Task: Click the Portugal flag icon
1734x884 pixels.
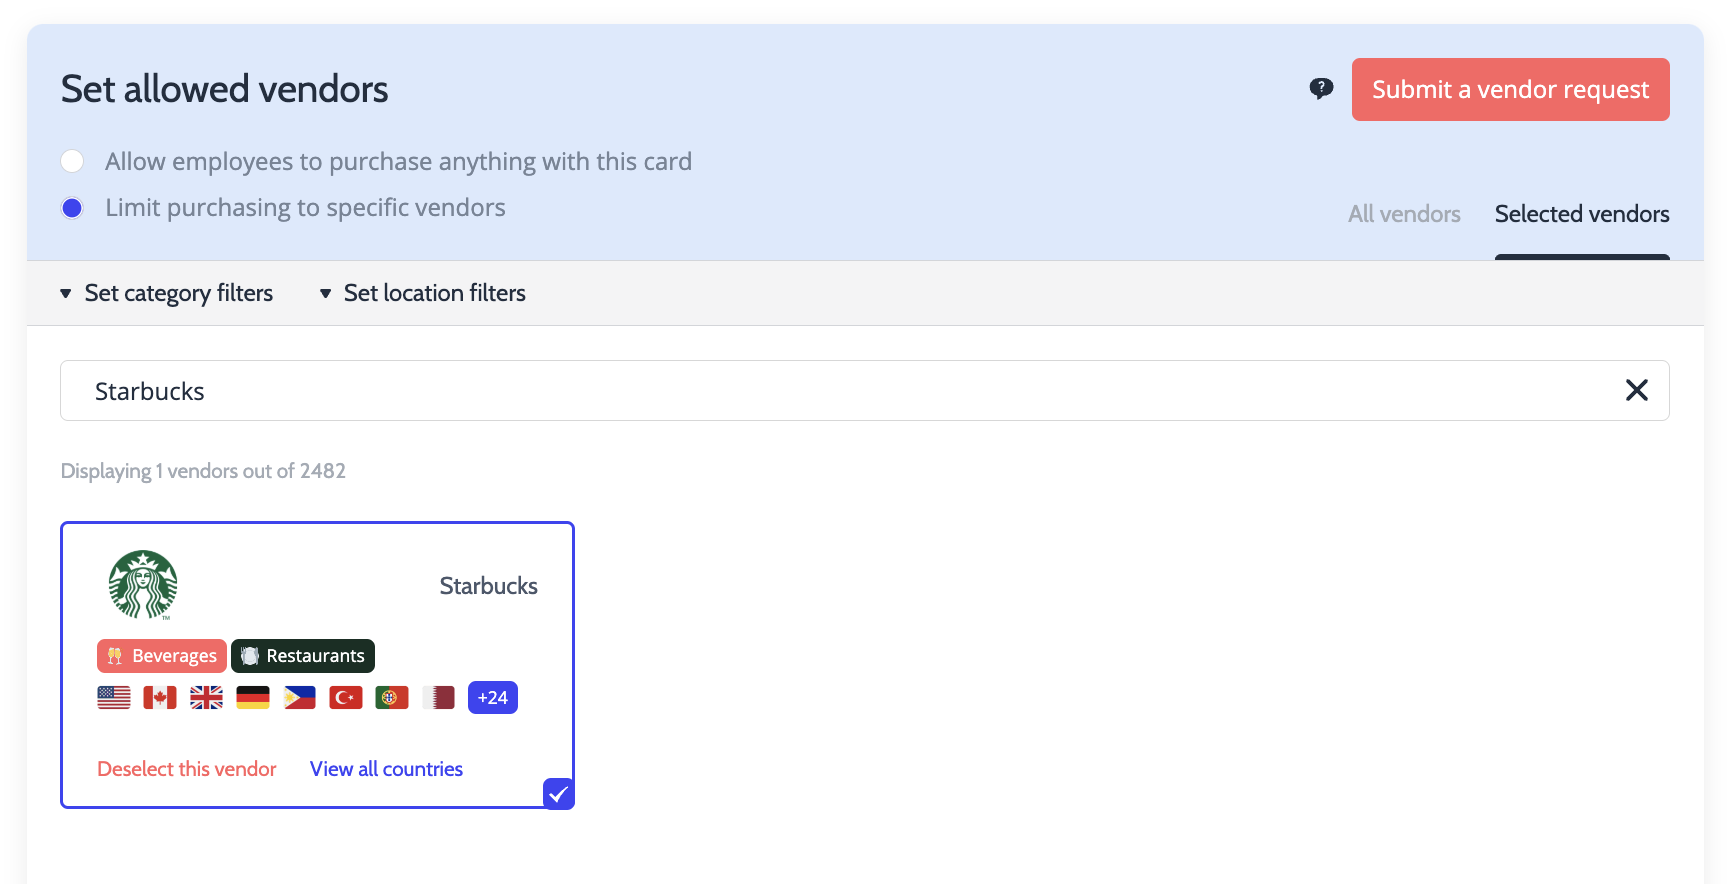Action: (392, 697)
